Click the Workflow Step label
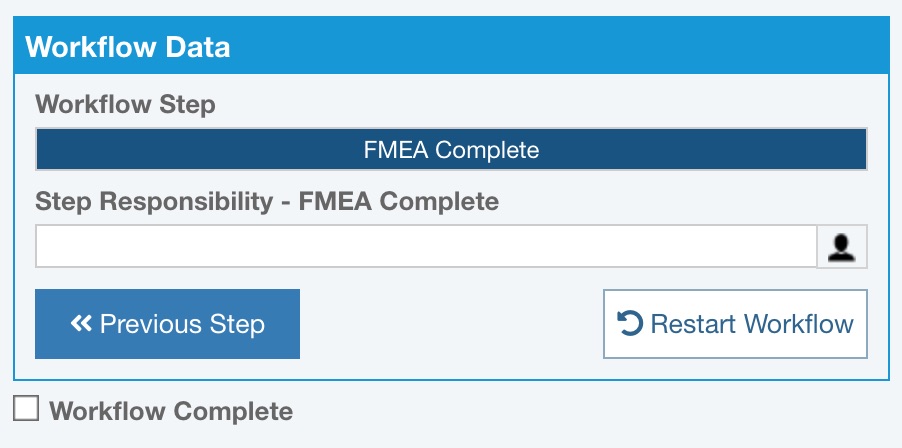This screenshot has height=448, width=902. click(x=125, y=104)
